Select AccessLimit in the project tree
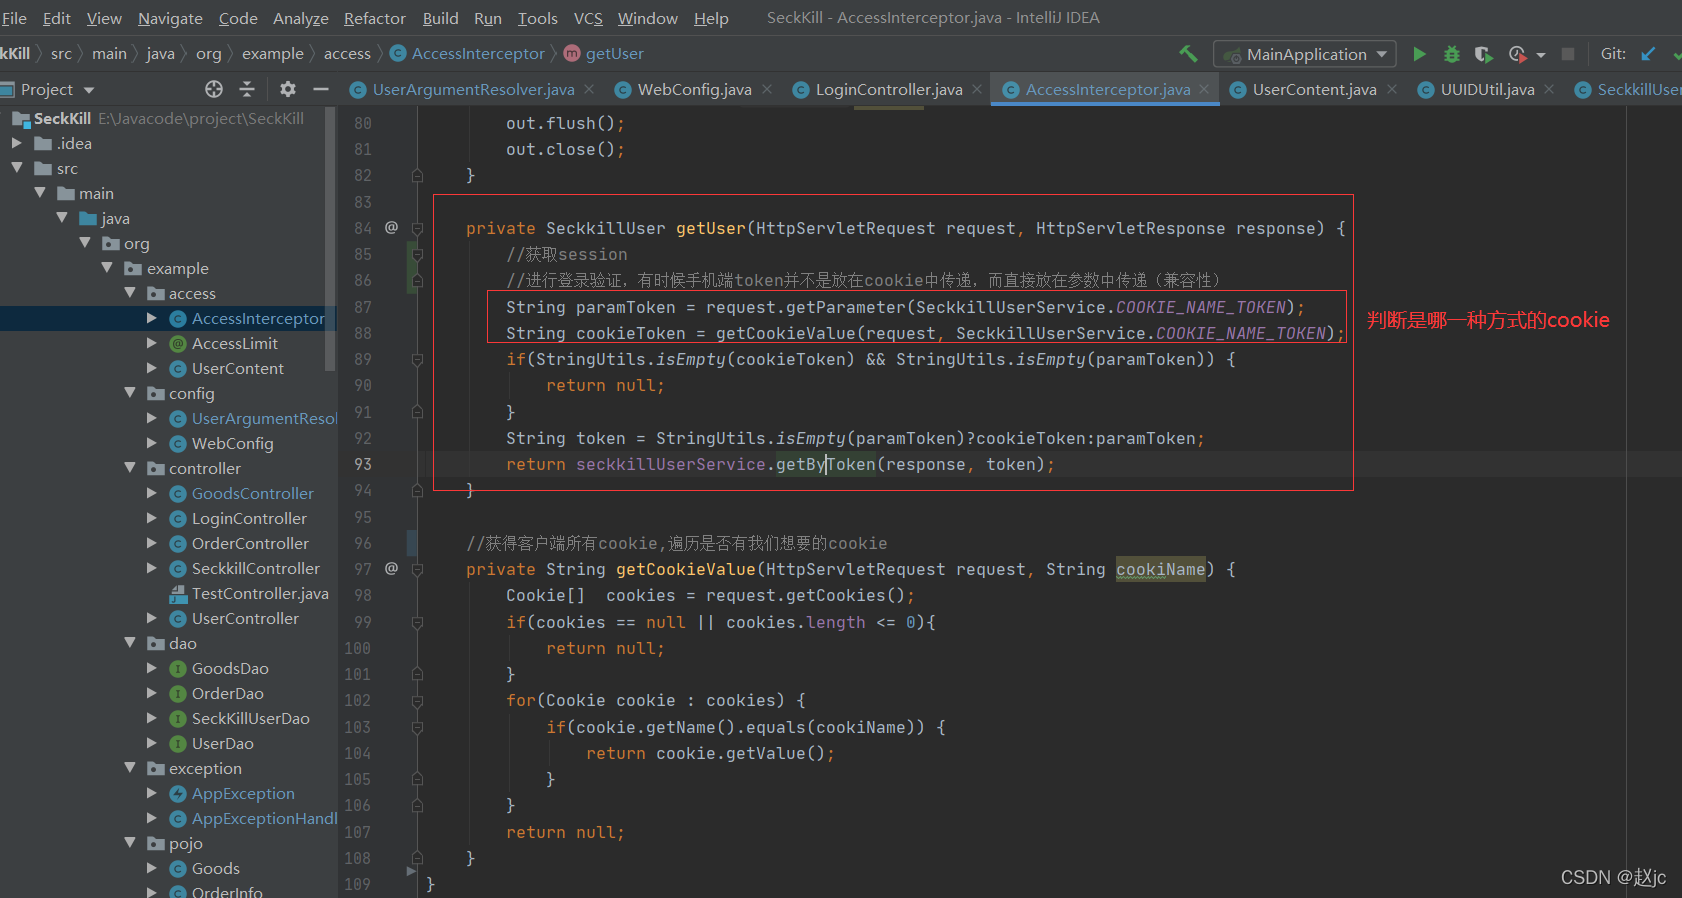 (235, 343)
